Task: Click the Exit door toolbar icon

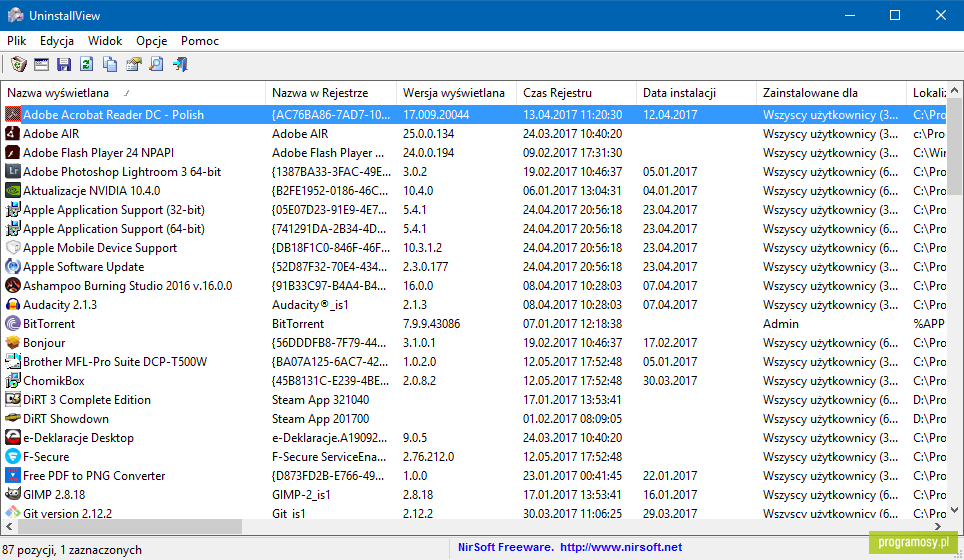Action: point(180,64)
